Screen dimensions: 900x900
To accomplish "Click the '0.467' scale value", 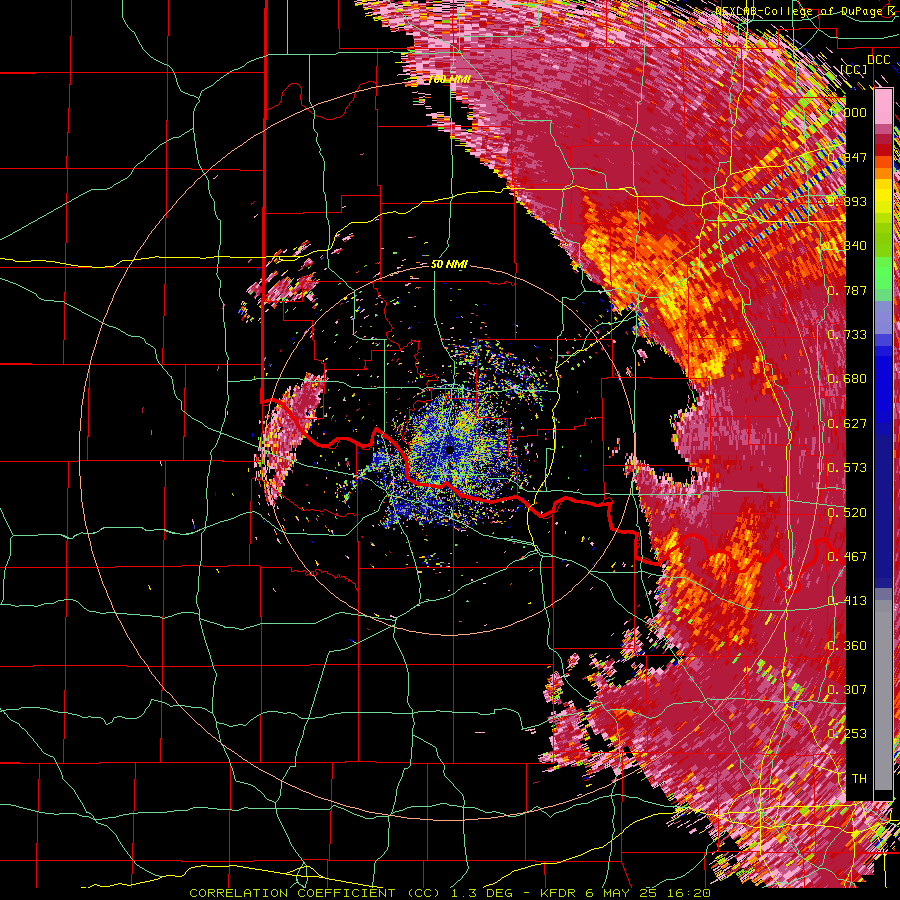I will (848, 557).
